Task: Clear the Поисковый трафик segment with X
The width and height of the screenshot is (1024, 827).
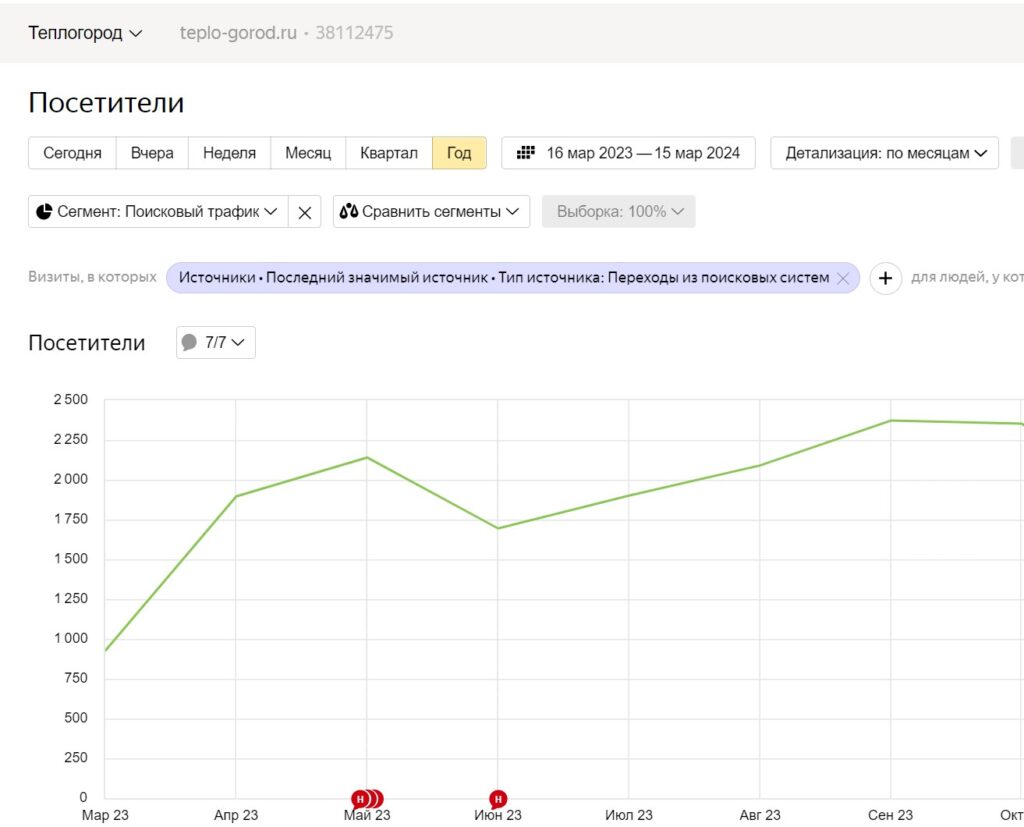Action: point(304,212)
